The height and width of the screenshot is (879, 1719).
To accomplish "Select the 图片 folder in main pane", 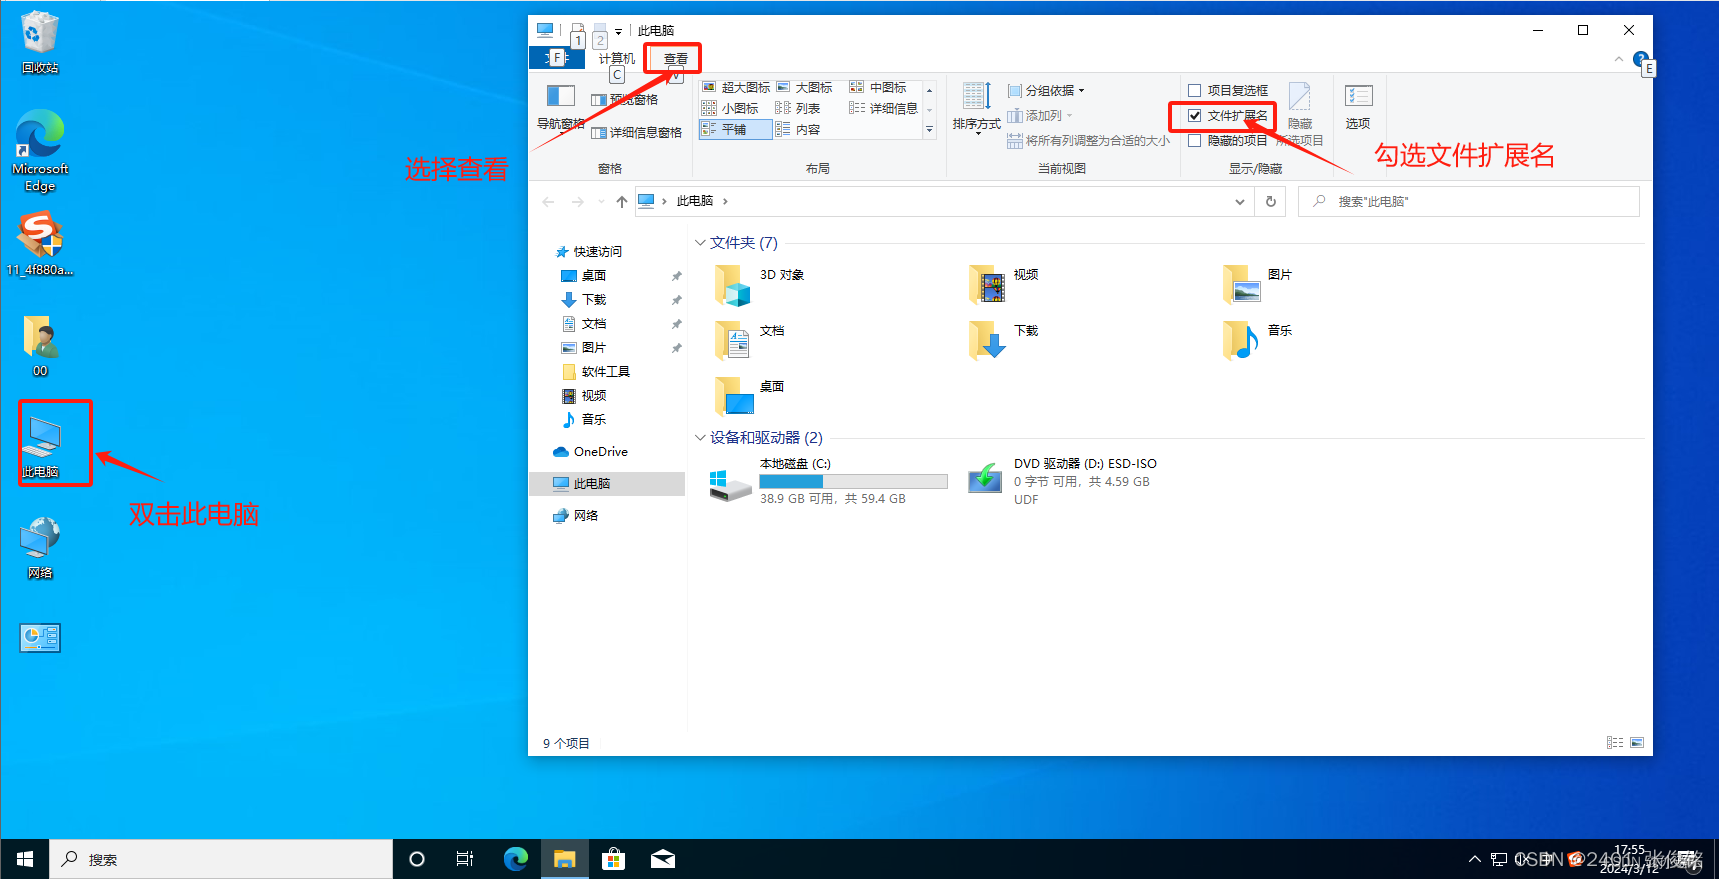I will [1258, 284].
